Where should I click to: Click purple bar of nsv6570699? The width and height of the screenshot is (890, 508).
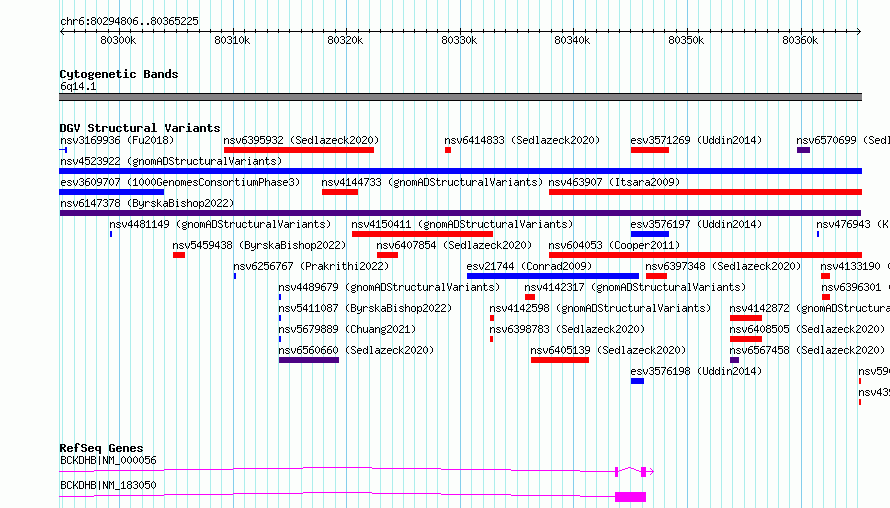click(803, 150)
